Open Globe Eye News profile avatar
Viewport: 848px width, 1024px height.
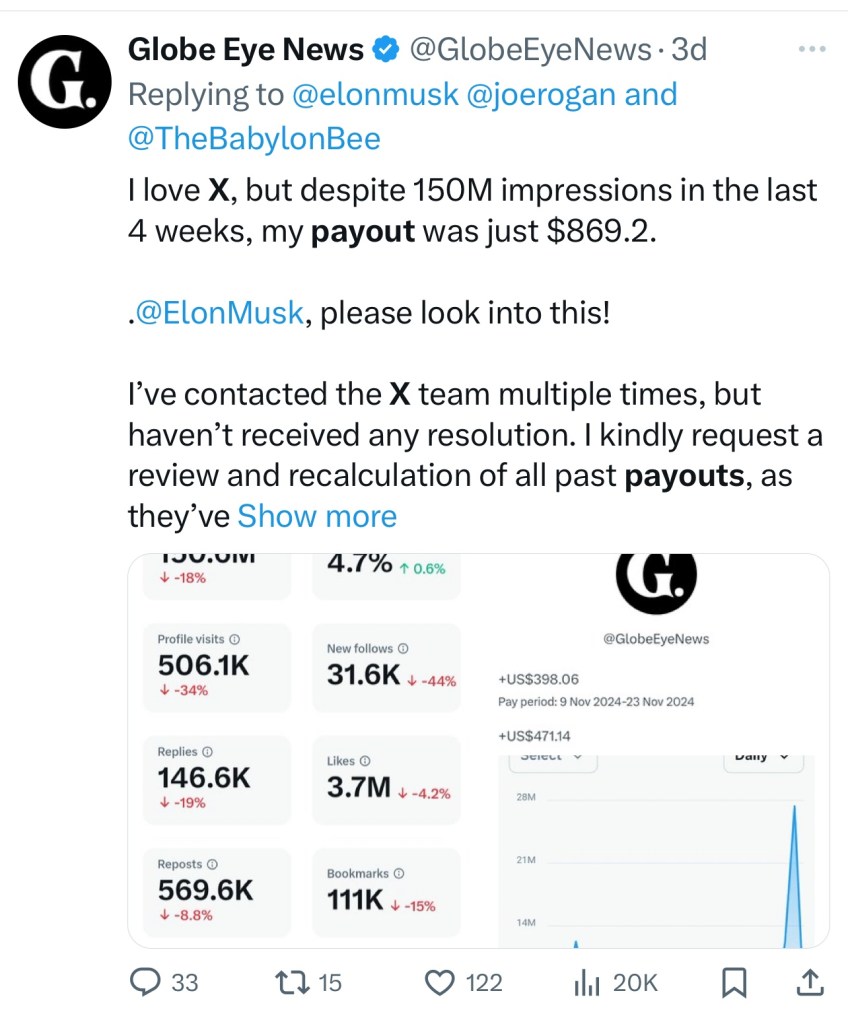pyautogui.click(x=65, y=81)
